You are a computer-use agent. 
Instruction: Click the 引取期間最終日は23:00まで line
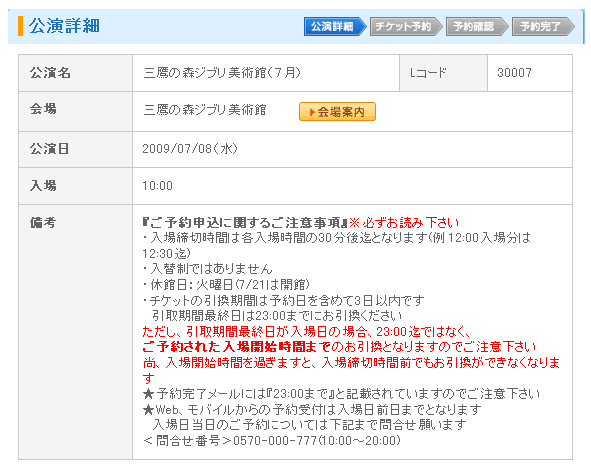click(x=277, y=315)
